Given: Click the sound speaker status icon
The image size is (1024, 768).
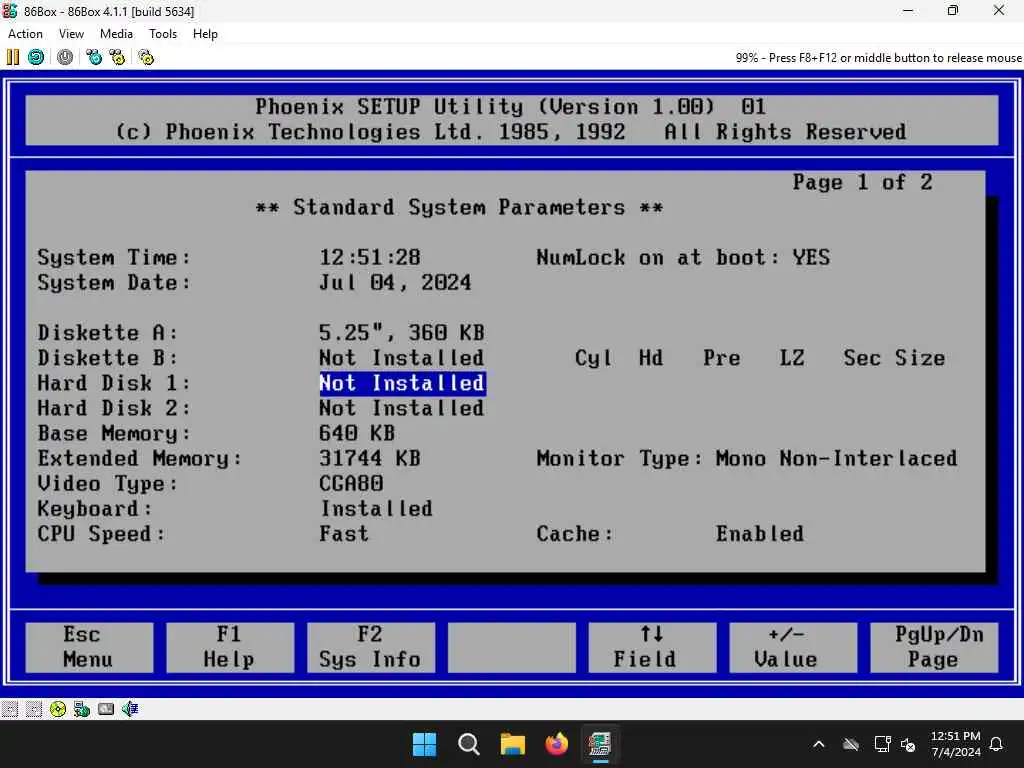Looking at the screenshot, I should [x=130, y=709].
